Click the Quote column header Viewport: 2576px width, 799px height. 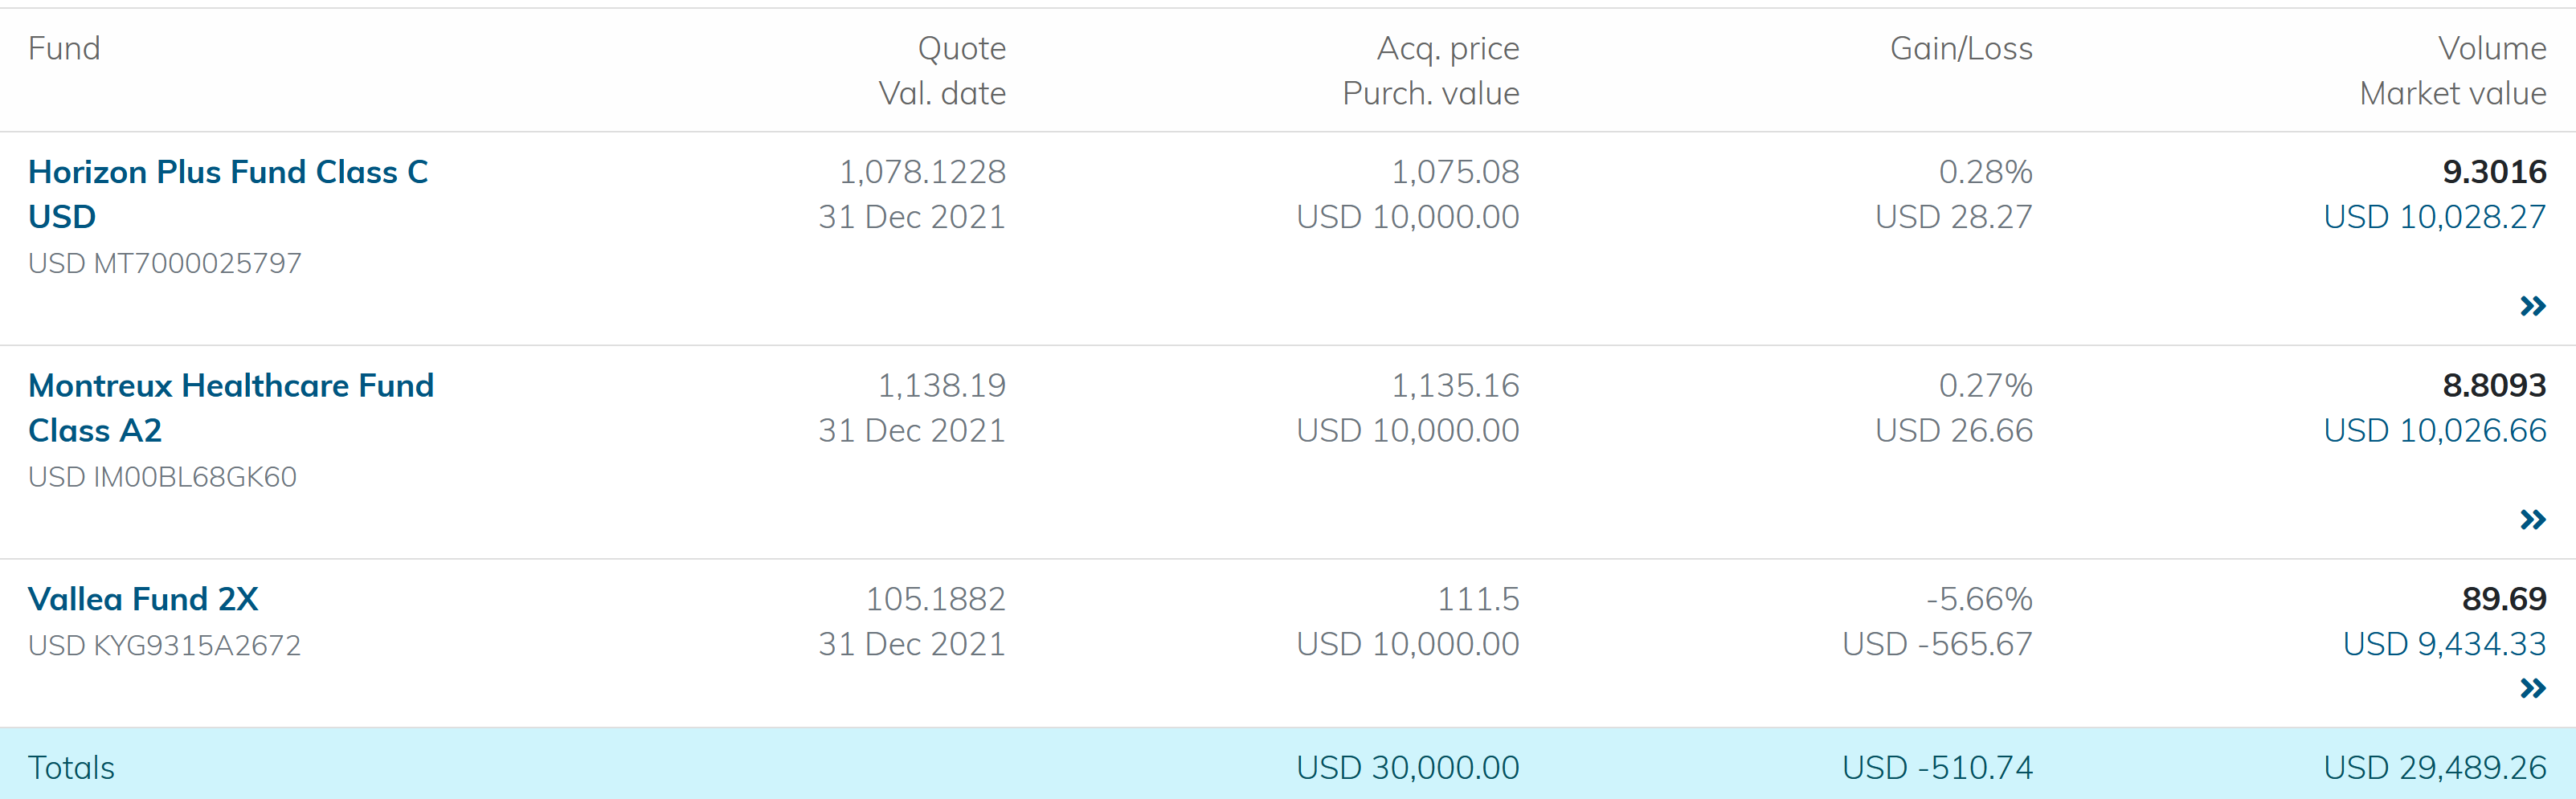(x=961, y=48)
